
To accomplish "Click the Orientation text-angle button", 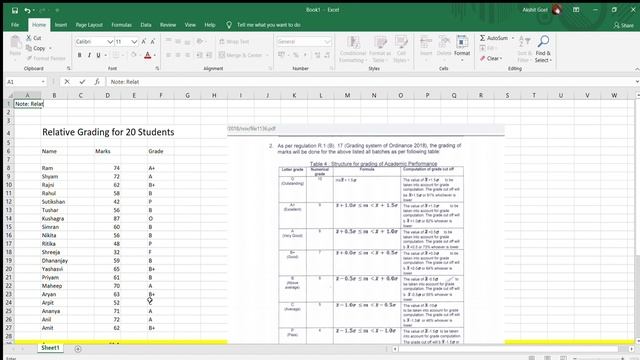I will (200, 41).
